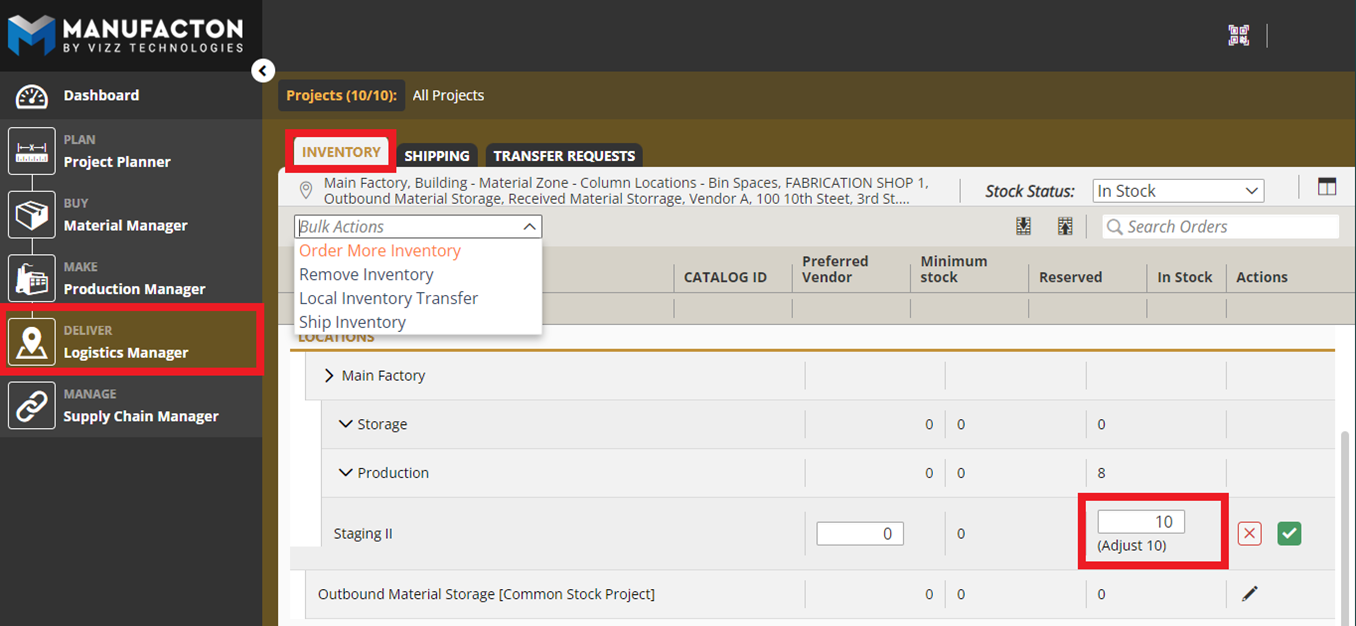Click the In Stock column header
The height and width of the screenshot is (626, 1356).
pyautogui.click(x=1185, y=277)
